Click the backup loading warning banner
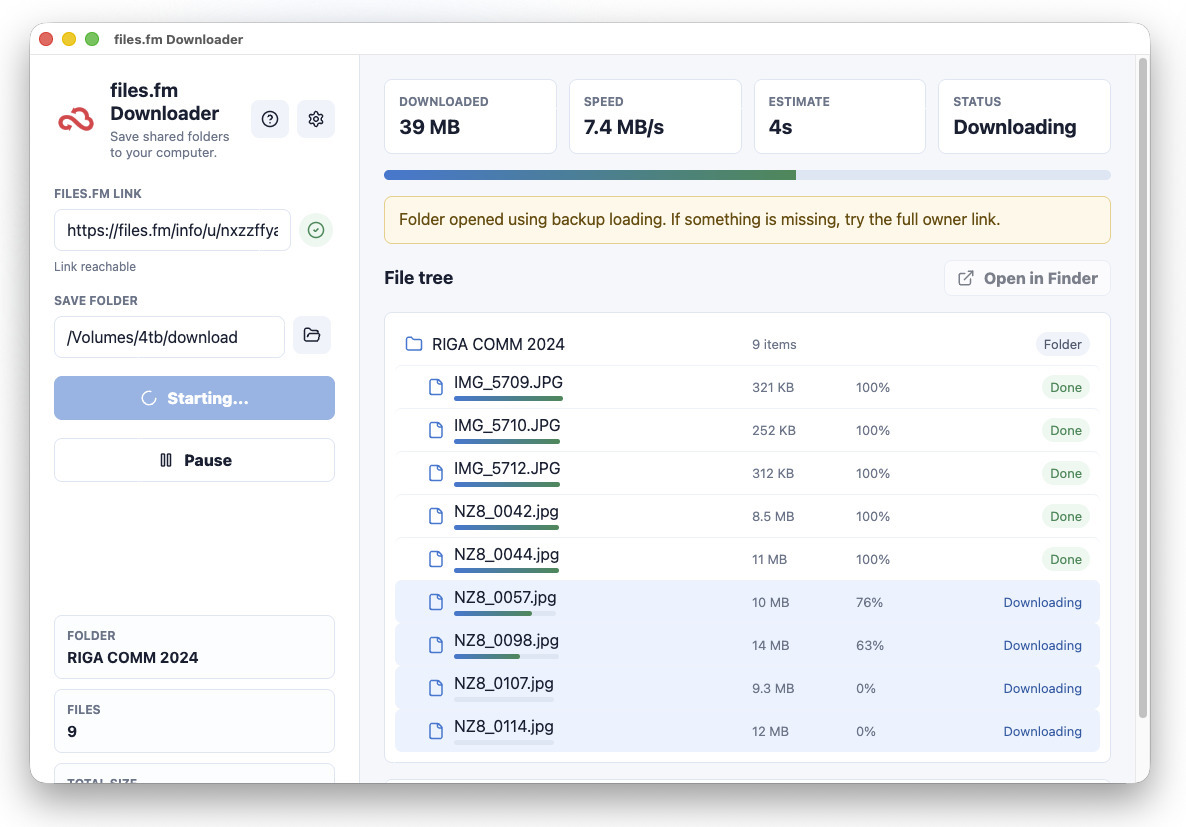This screenshot has width=1186, height=827. (x=747, y=220)
